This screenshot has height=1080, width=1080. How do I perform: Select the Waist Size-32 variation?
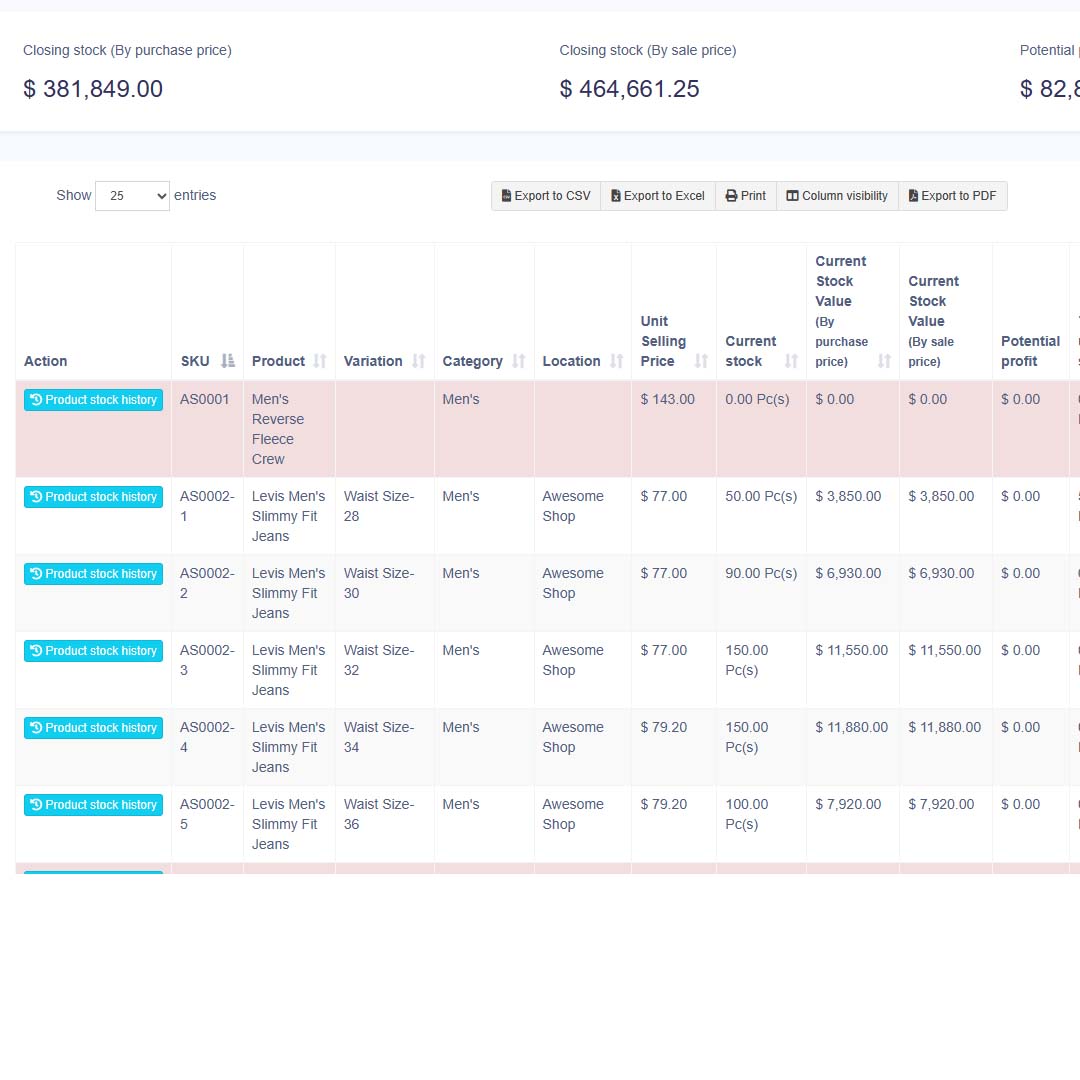[379, 661]
